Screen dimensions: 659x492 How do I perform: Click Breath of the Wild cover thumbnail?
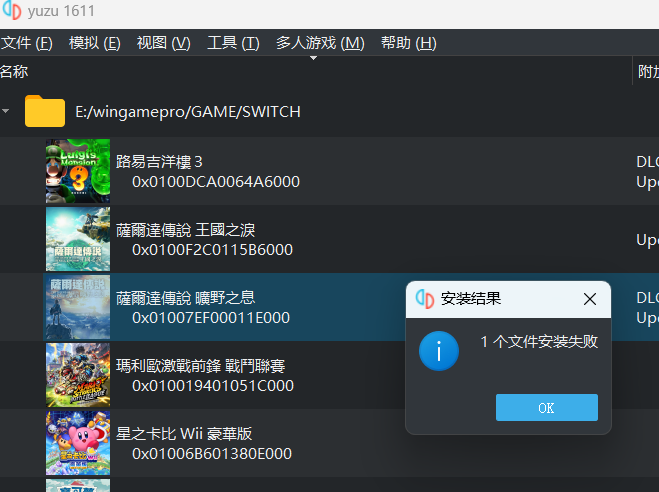[x=78, y=307]
